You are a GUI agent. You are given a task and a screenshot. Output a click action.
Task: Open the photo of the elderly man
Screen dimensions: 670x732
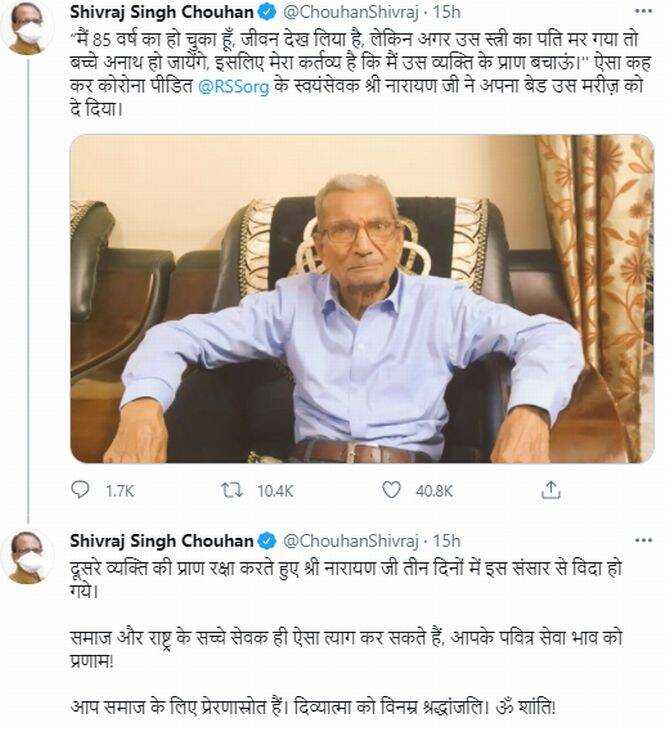(361, 298)
